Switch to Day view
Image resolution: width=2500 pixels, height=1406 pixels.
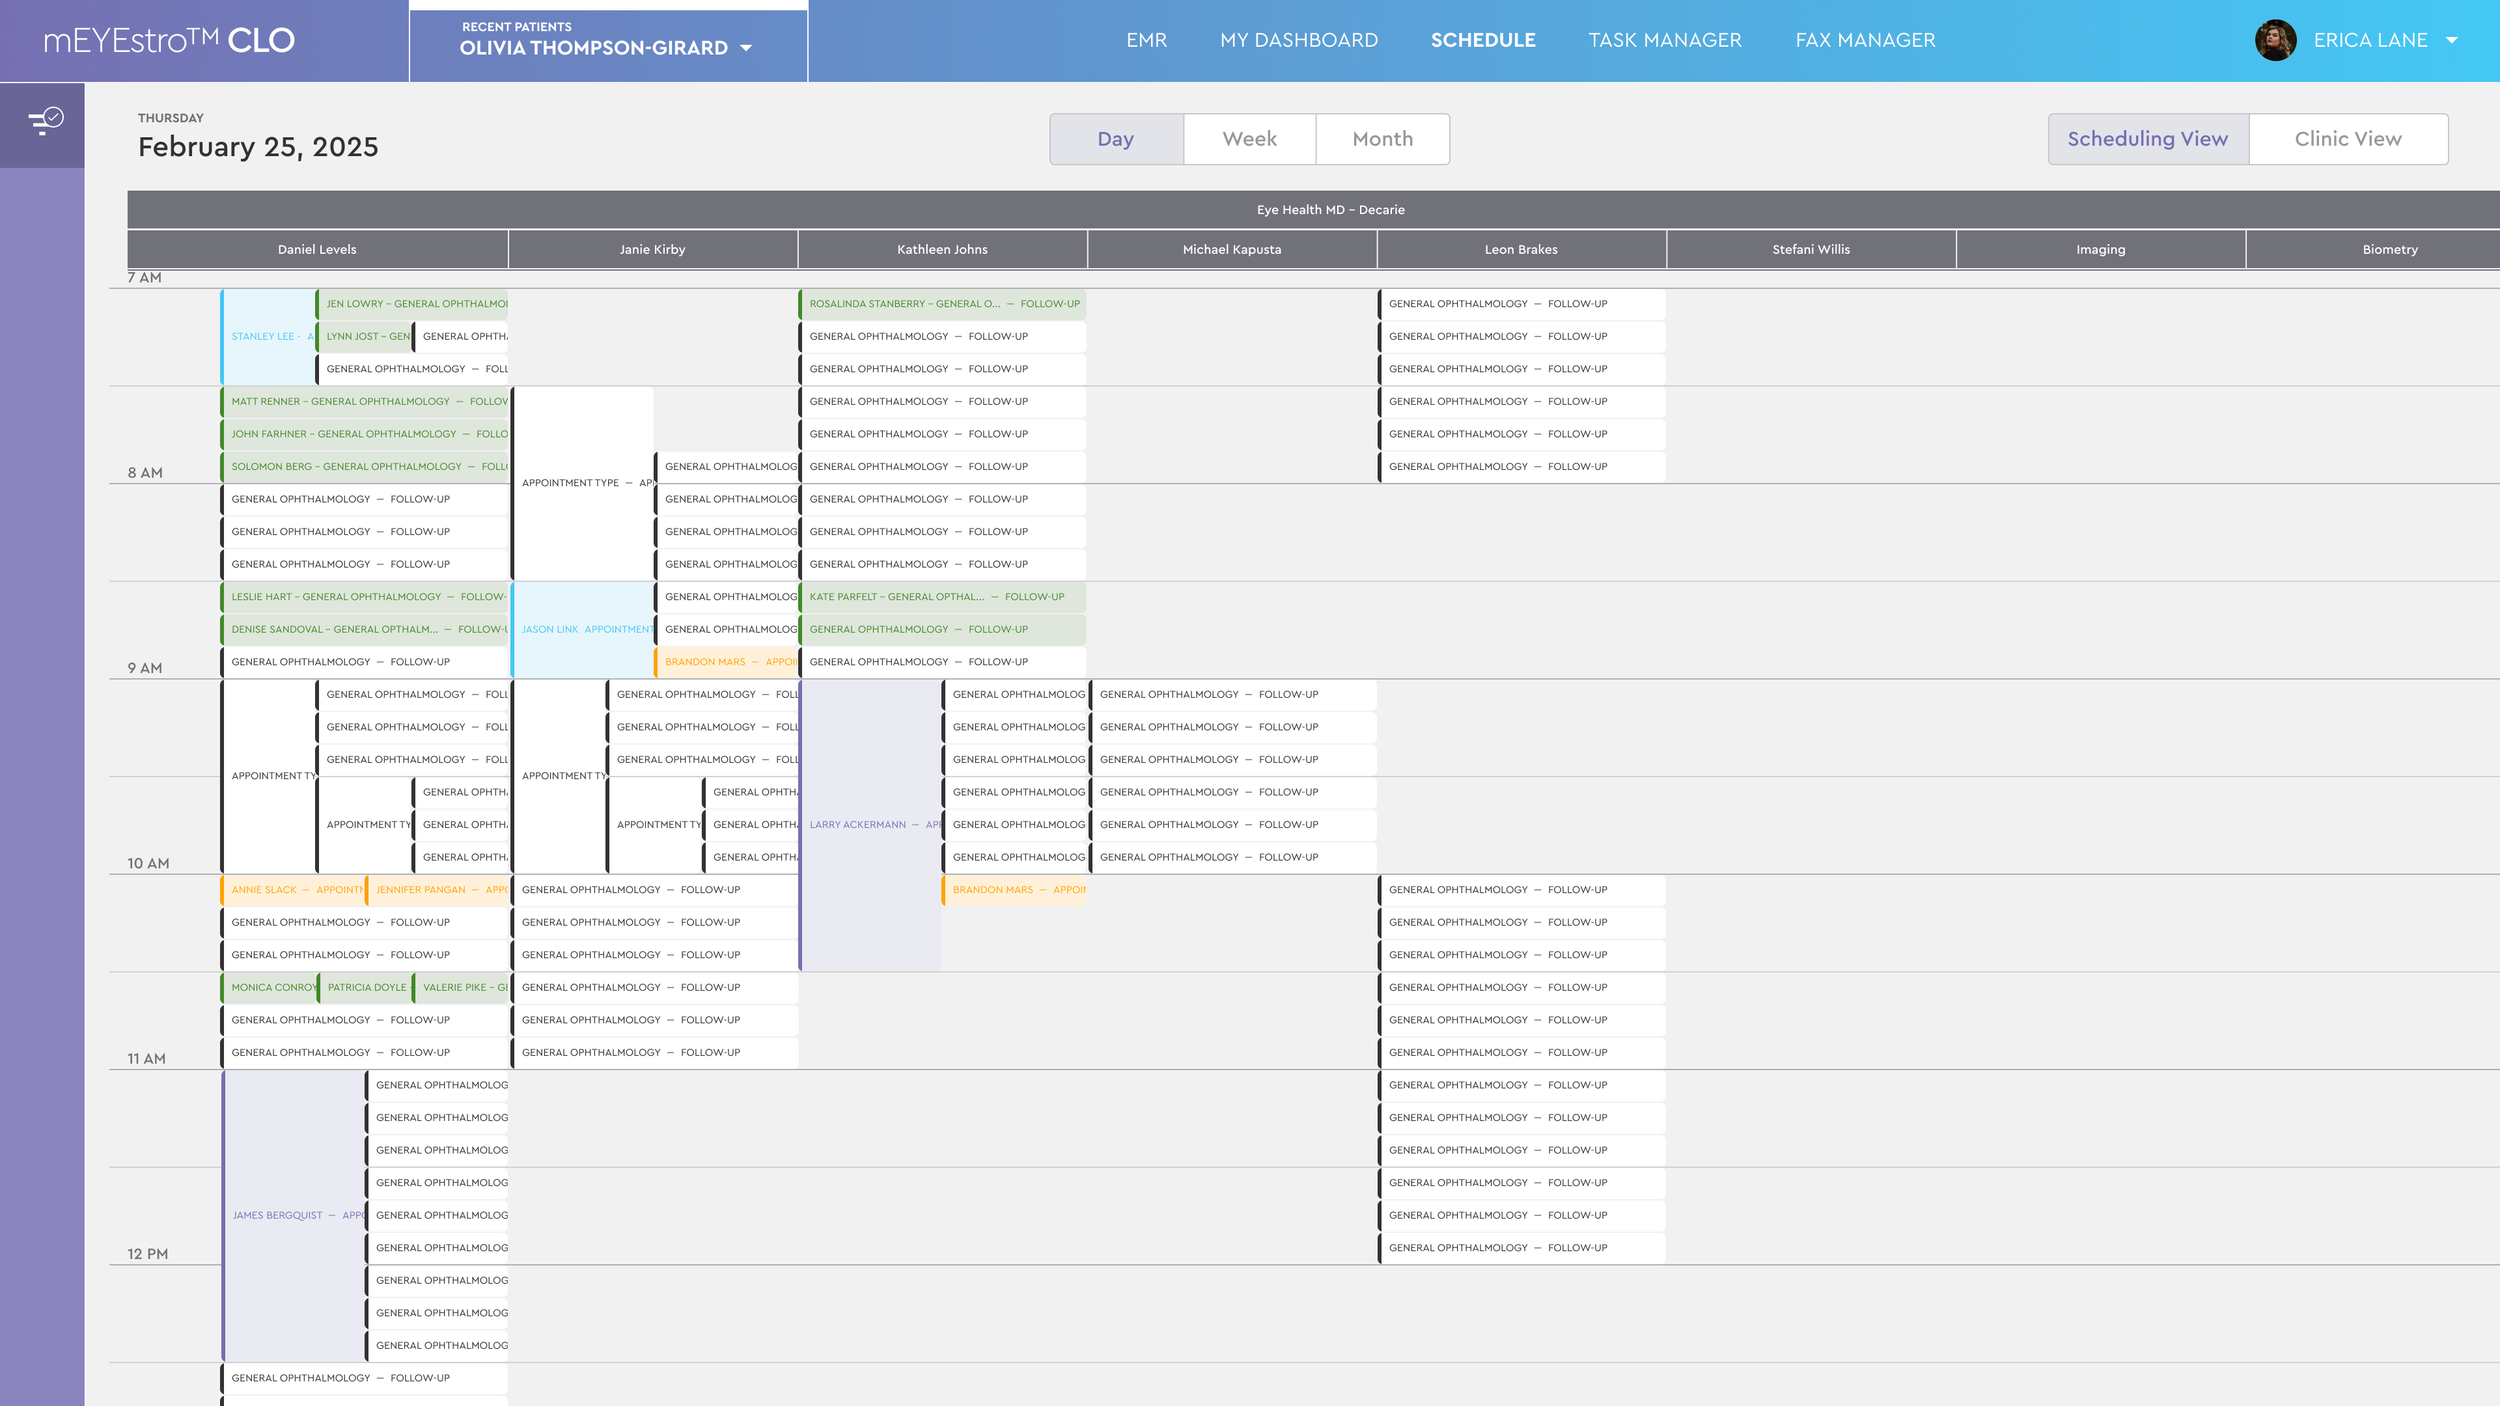click(1116, 139)
